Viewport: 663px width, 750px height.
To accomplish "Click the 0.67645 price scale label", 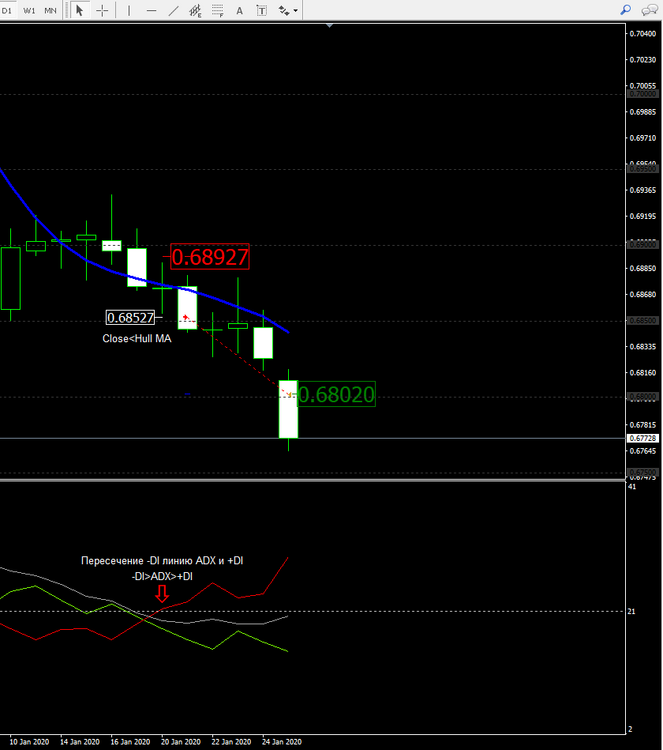I will pos(642,451).
